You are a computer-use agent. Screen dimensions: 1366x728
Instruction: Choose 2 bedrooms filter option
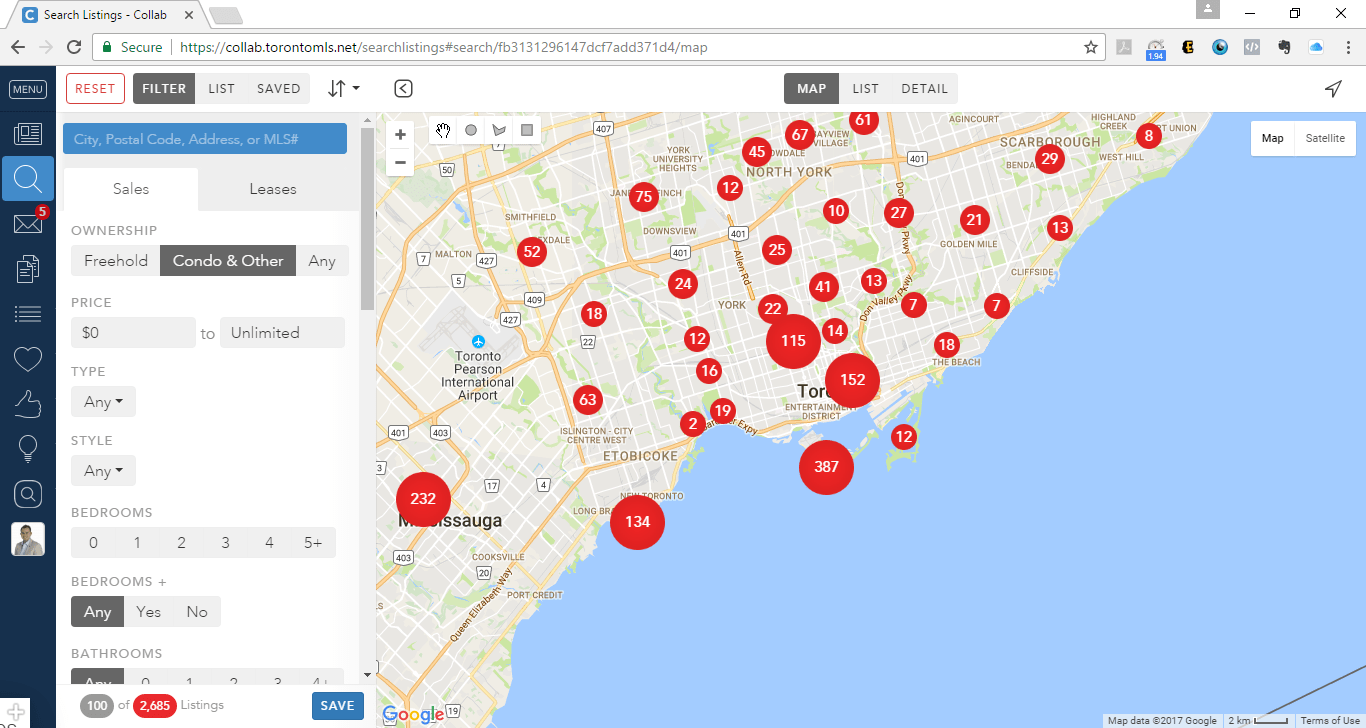[x=181, y=543]
